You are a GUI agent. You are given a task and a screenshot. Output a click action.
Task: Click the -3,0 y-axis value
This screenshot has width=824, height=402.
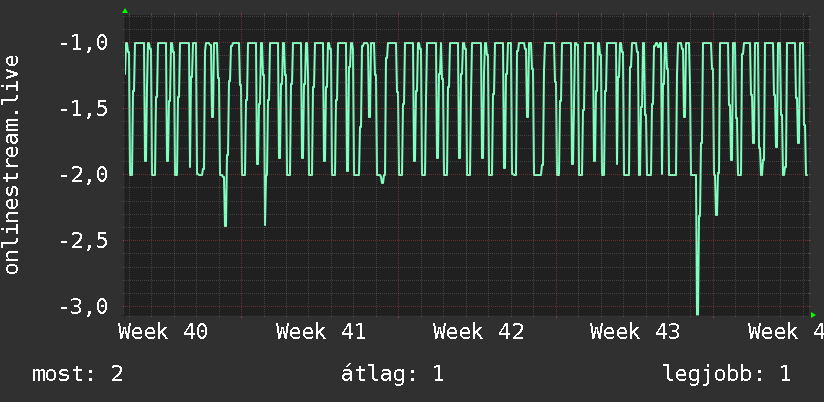(x=84, y=306)
